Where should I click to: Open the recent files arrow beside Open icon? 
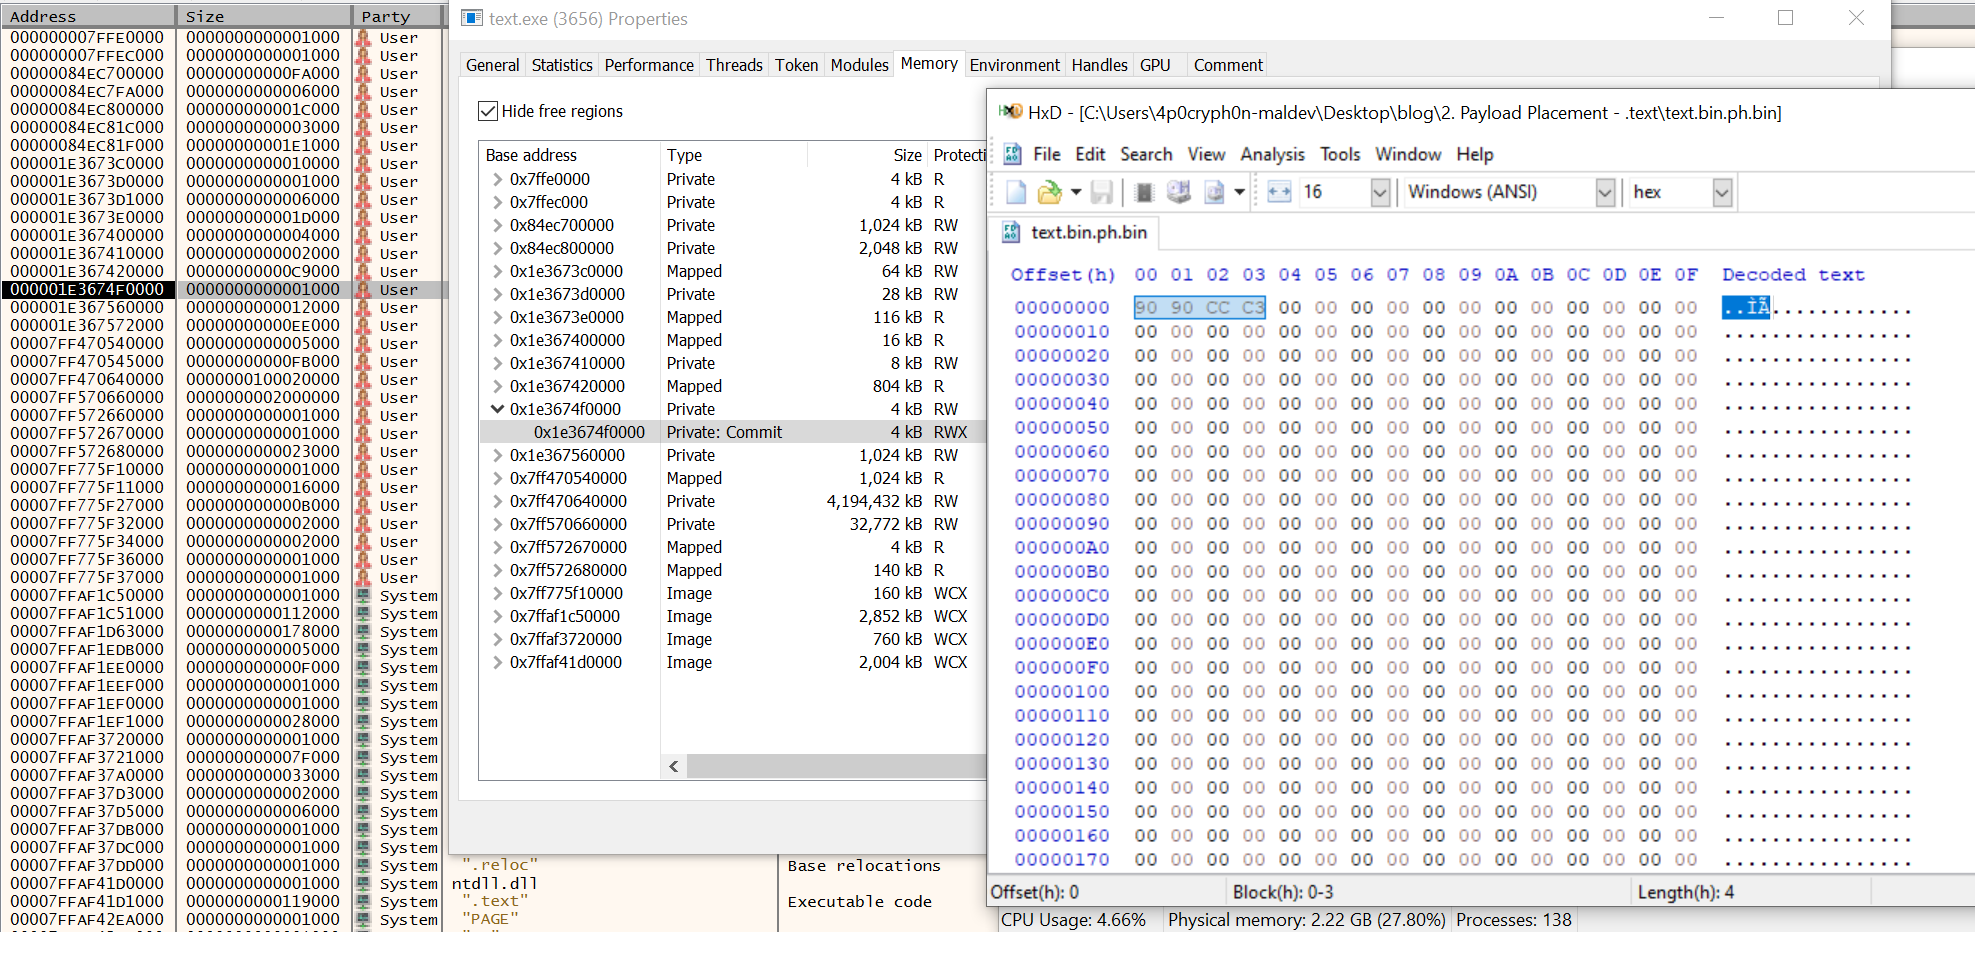tap(1076, 192)
